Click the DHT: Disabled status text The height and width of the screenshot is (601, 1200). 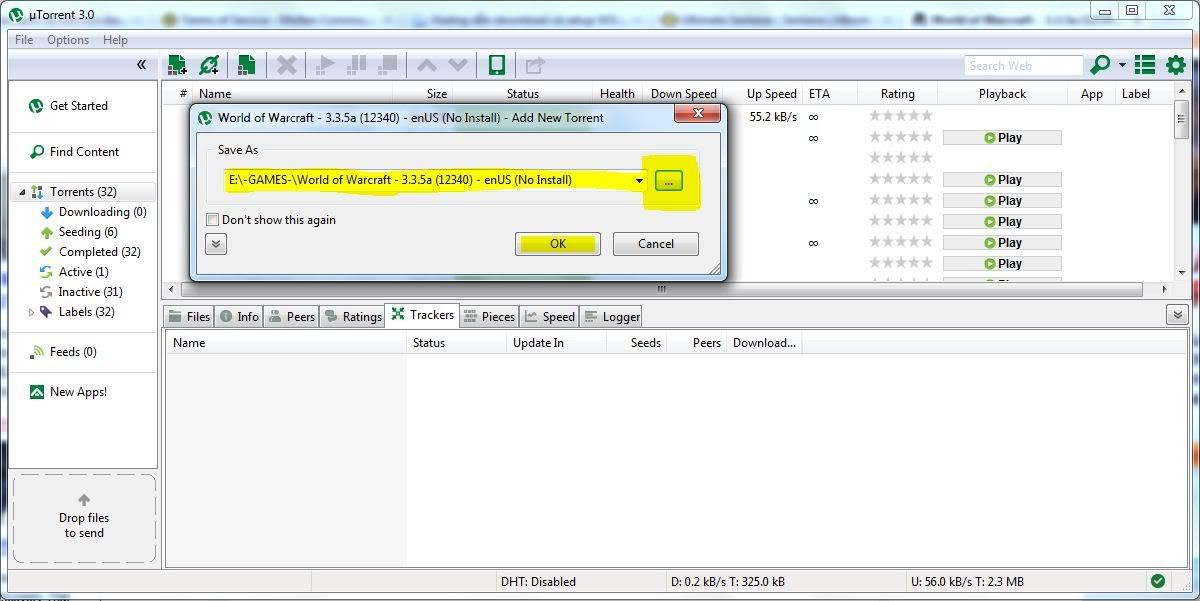[538, 582]
